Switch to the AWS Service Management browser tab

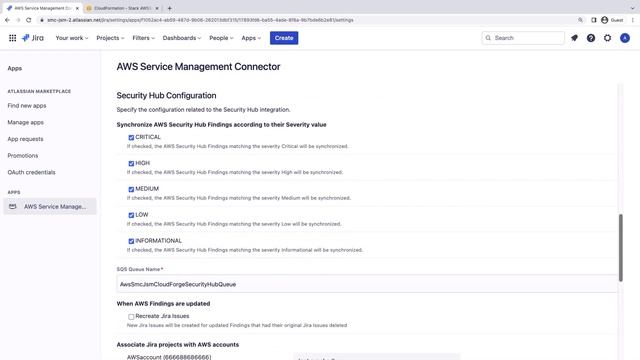point(42,8)
